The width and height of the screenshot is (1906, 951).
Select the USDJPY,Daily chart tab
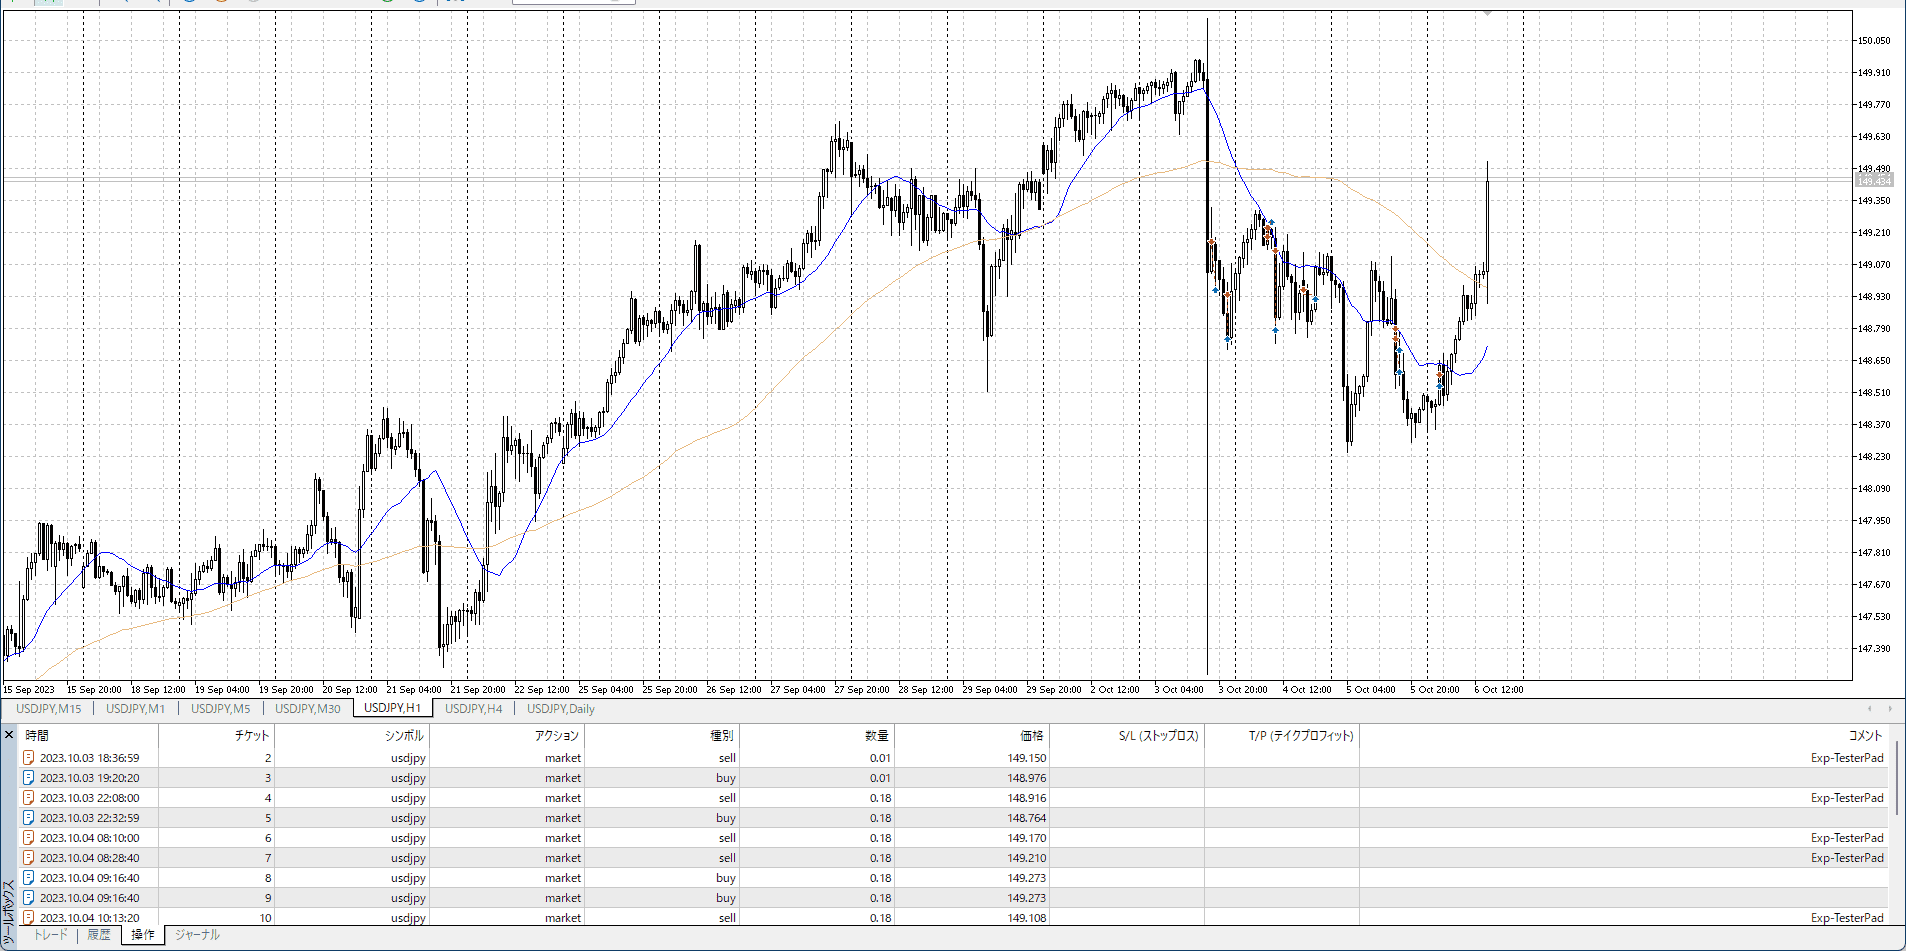(x=560, y=709)
